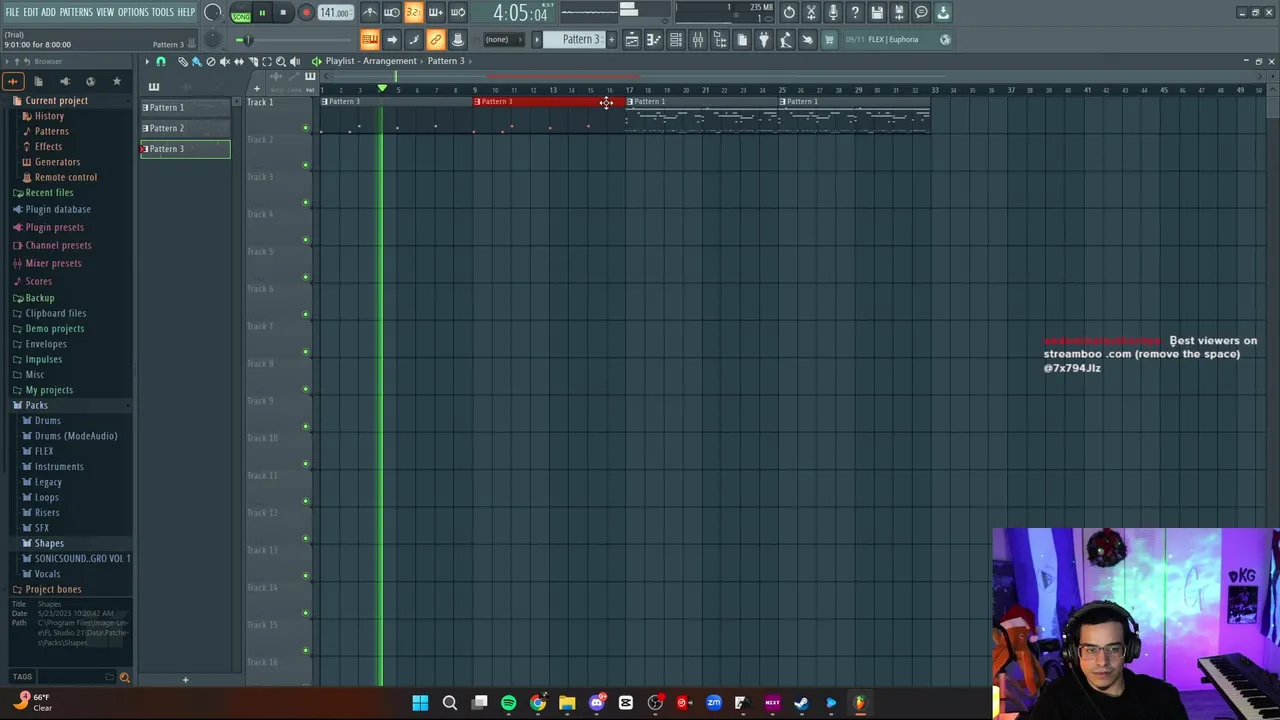The image size is (1280, 720).
Task: Open the OPTIONS menu
Action: coord(133,12)
